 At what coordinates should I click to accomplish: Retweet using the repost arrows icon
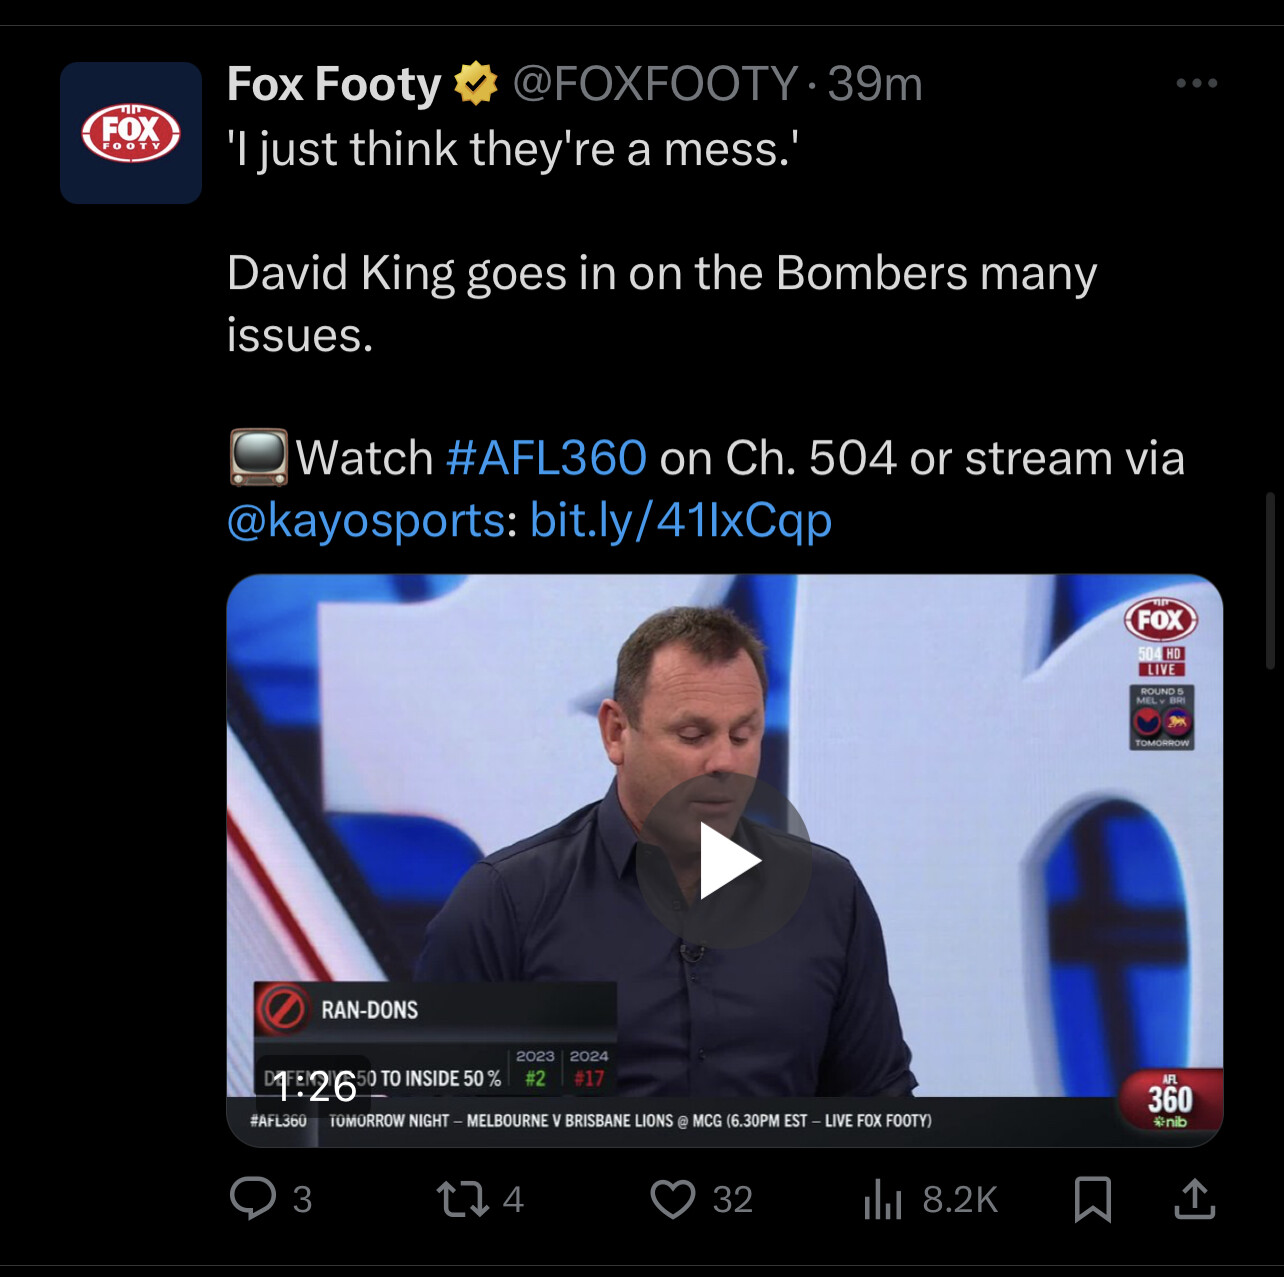(462, 1199)
